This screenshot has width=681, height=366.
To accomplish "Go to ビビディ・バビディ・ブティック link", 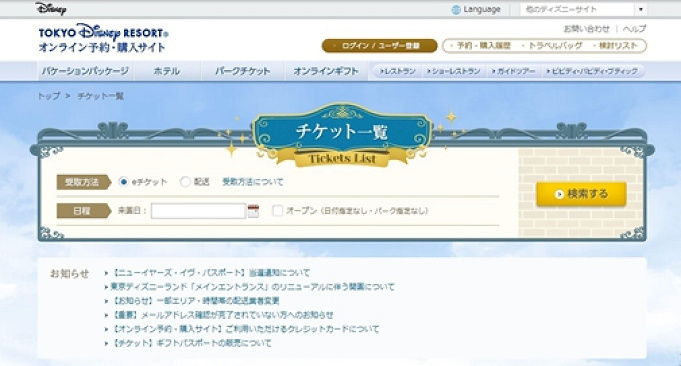I will (x=592, y=71).
